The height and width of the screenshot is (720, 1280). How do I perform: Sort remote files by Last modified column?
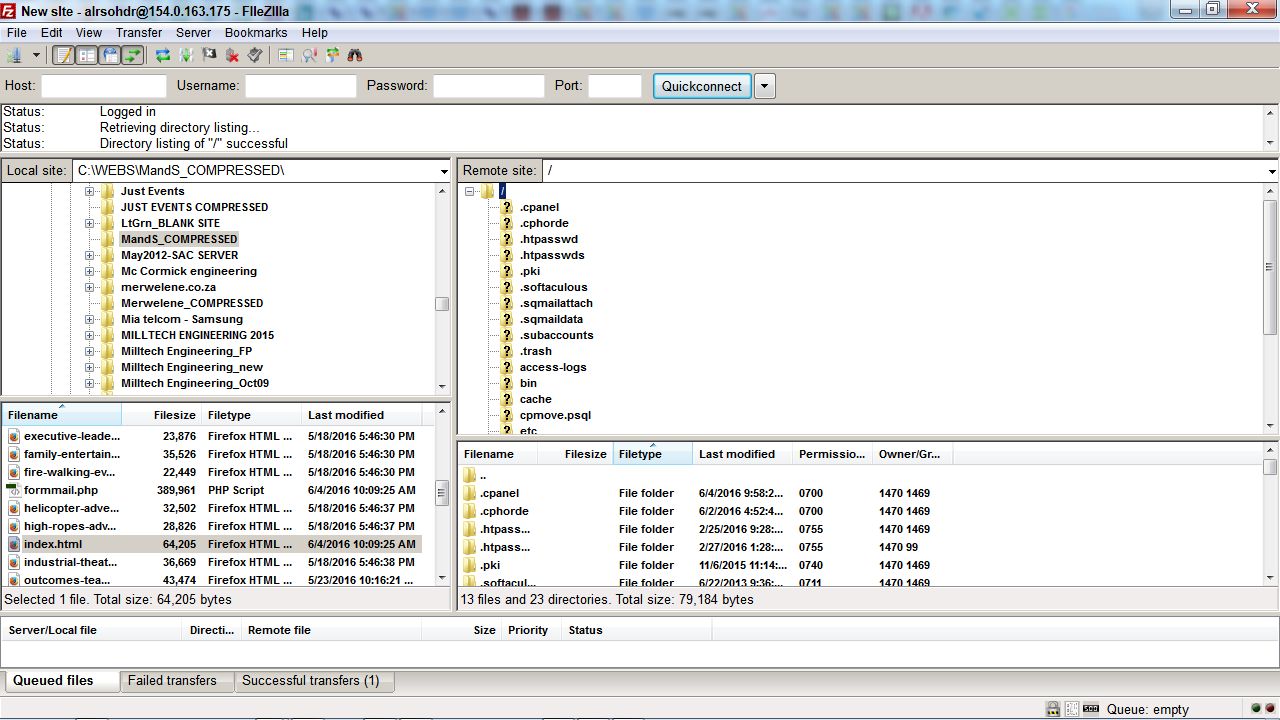(737, 454)
